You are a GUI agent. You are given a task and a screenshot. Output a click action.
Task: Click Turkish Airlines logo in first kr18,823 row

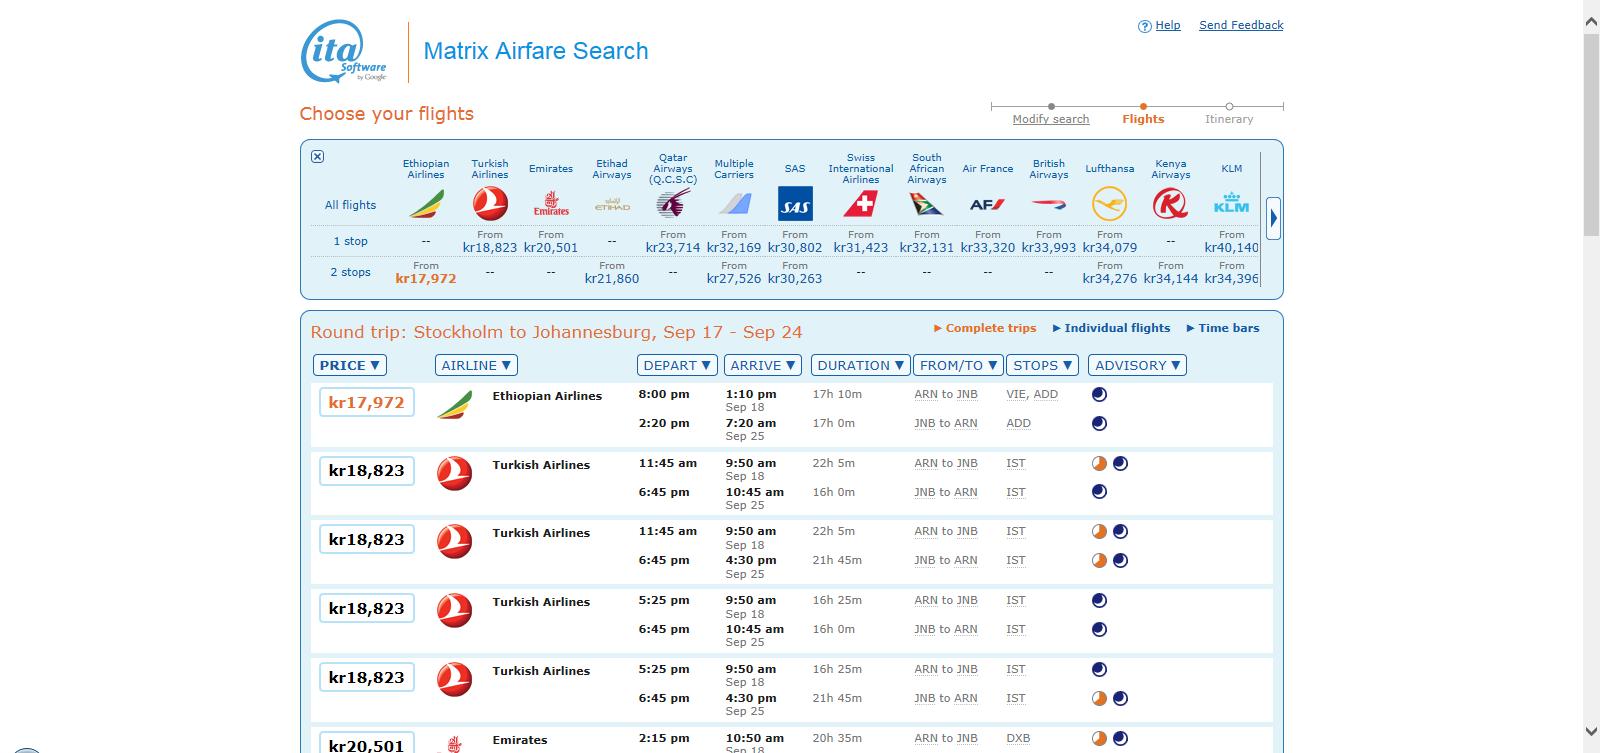point(455,473)
